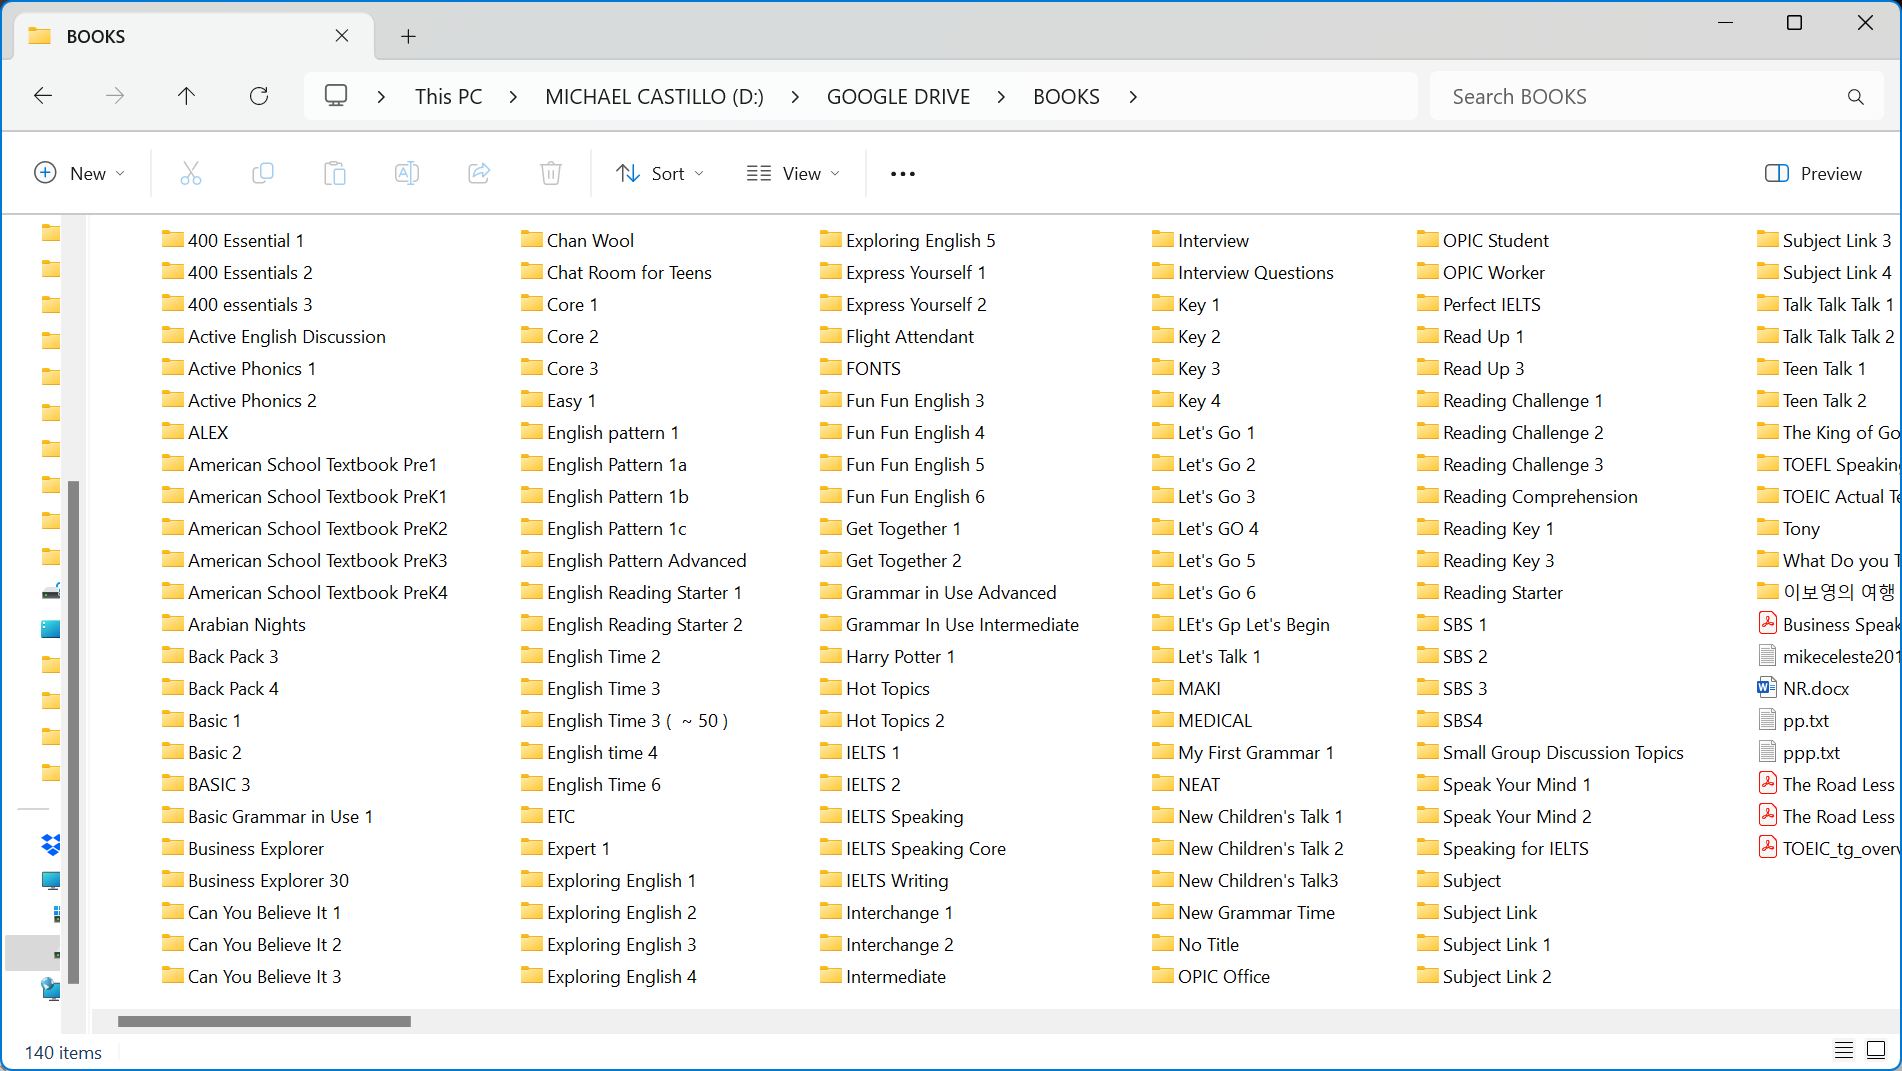Toggle the Preview pane
The width and height of the screenshot is (1902, 1071).
[x=1814, y=174]
